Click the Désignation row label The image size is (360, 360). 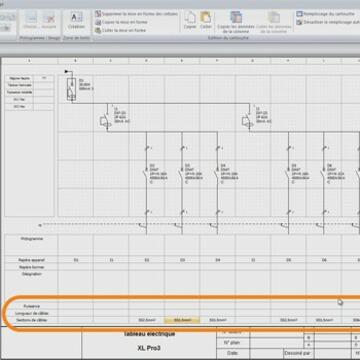click(32, 274)
